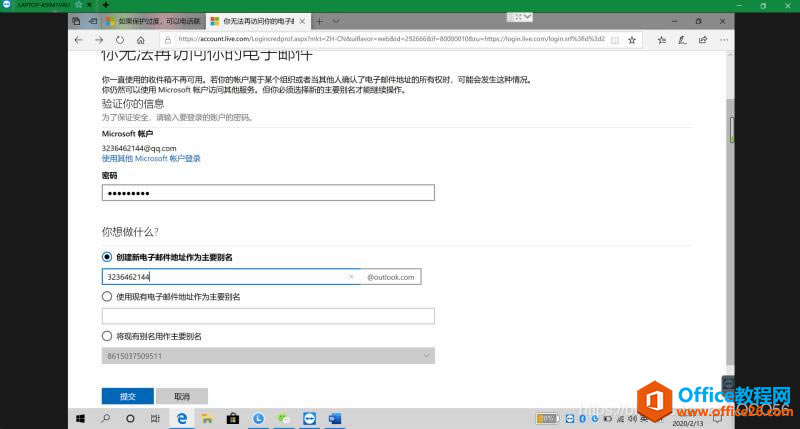Clear the alias input with X
This screenshot has width=800, height=429.
click(351, 277)
